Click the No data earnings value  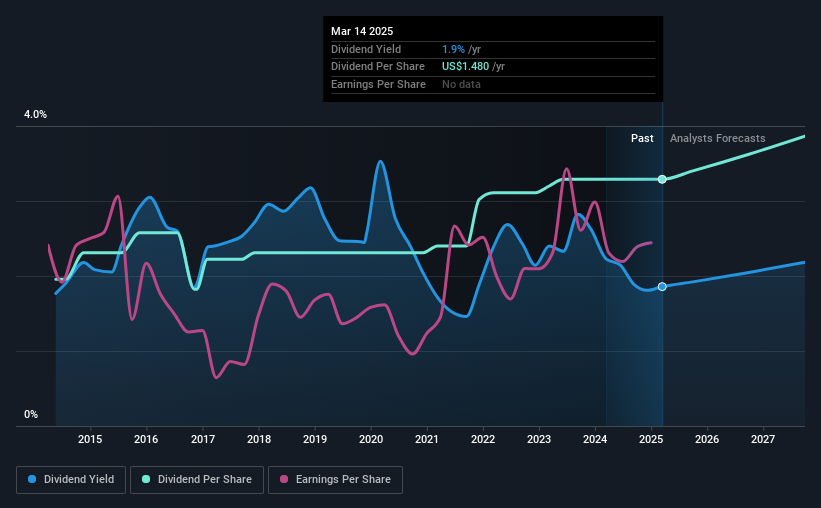(x=461, y=84)
